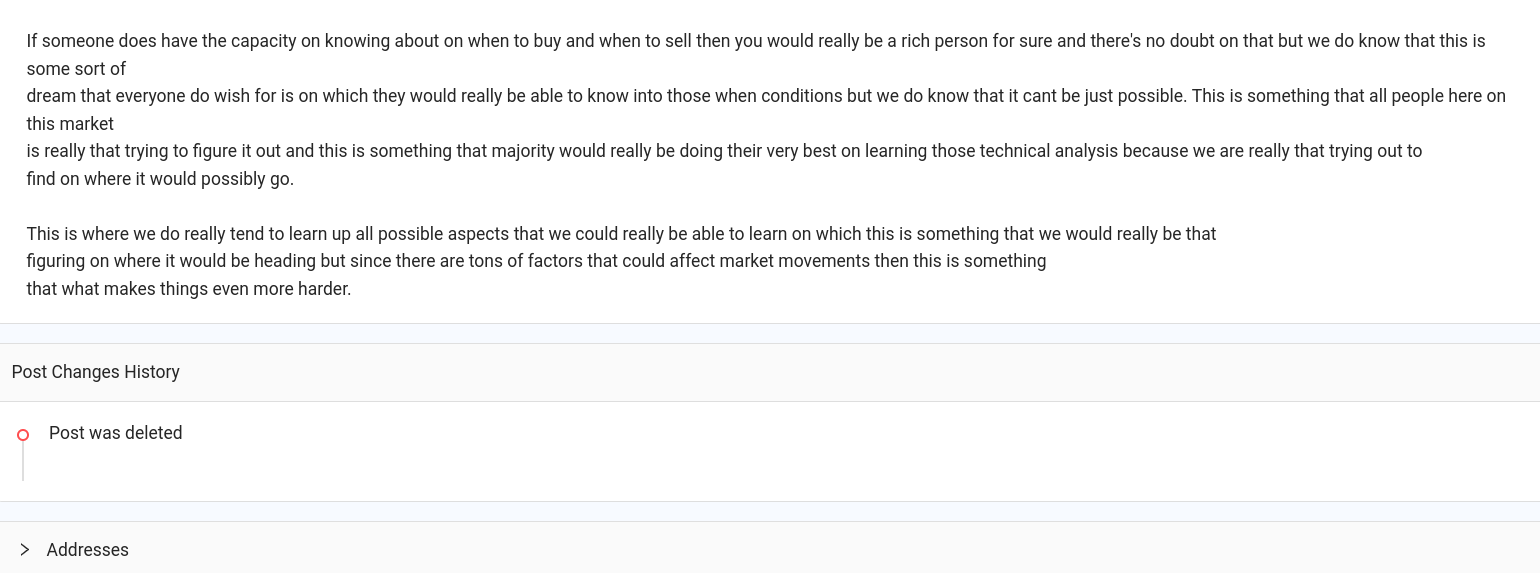Click "find on where it would possibly go."
Viewport: 1540px width, 573px height.
[160, 179]
